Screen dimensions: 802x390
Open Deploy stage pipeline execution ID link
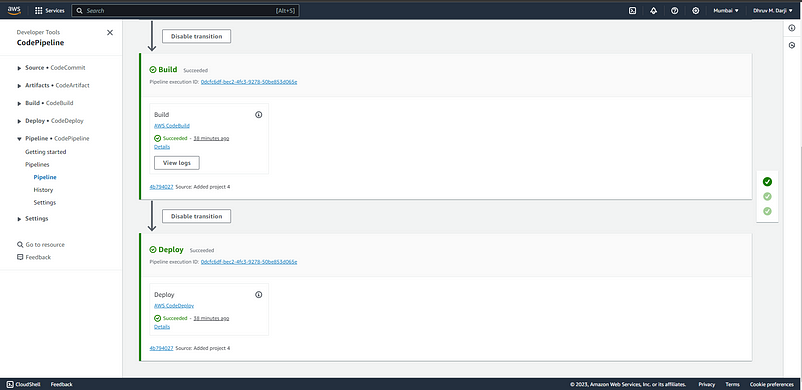tap(249, 262)
